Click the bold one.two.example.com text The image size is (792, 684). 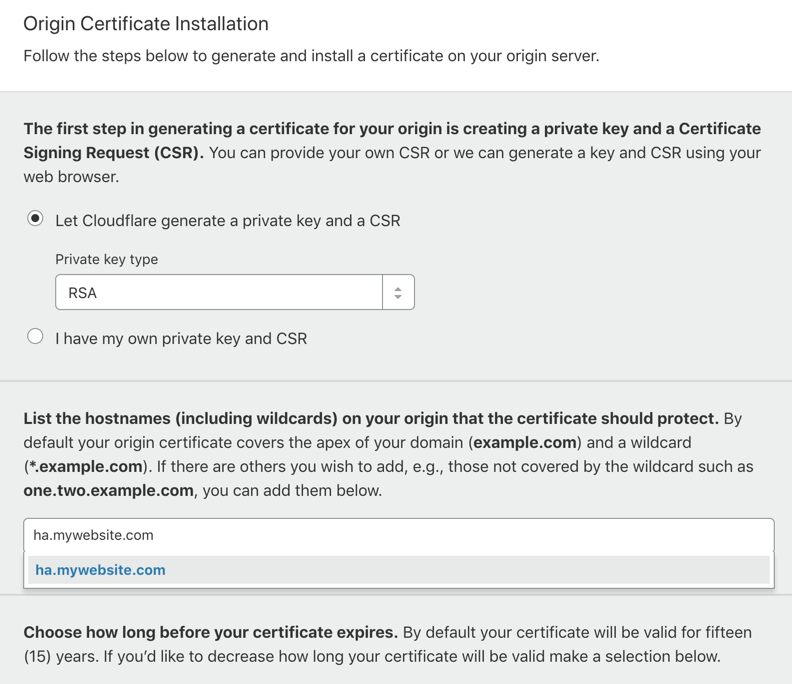[x=108, y=491]
